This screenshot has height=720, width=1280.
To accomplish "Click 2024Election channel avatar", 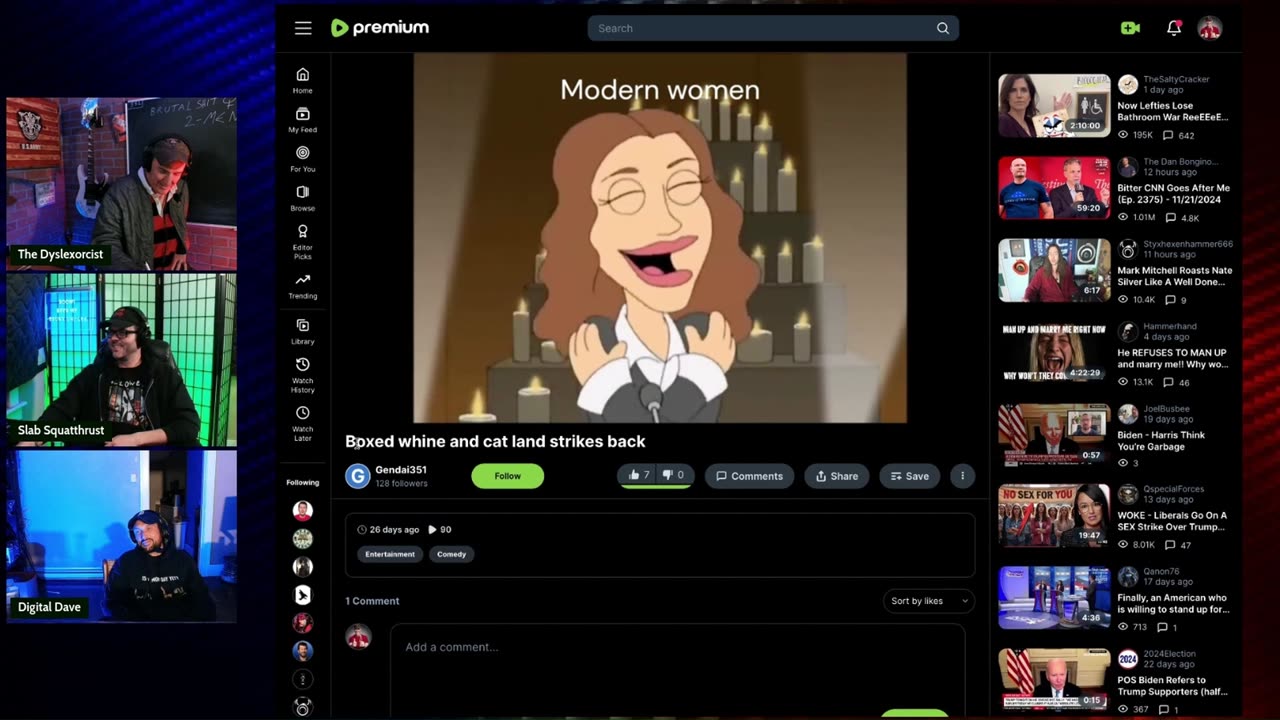I will pyautogui.click(x=1128, y=659).
